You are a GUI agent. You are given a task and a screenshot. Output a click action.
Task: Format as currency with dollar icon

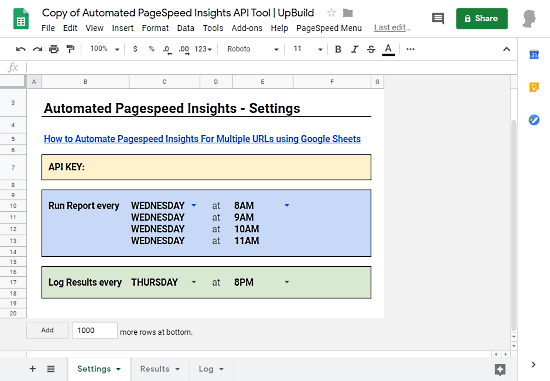(135, 49)
